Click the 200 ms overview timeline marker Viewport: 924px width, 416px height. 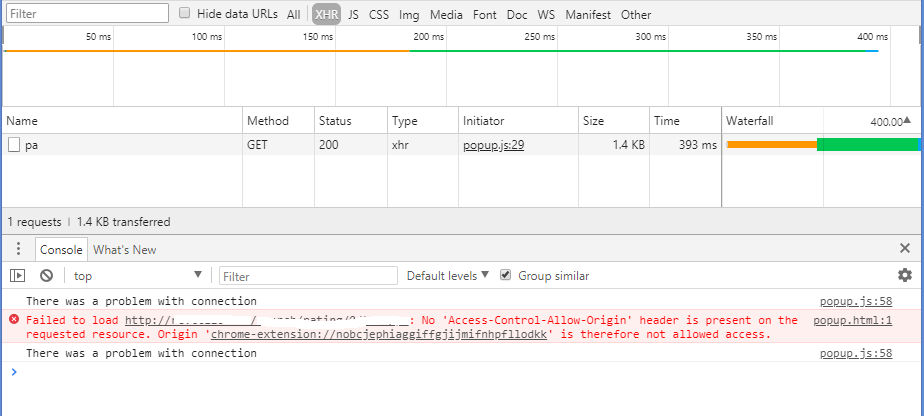pos(428,37)
